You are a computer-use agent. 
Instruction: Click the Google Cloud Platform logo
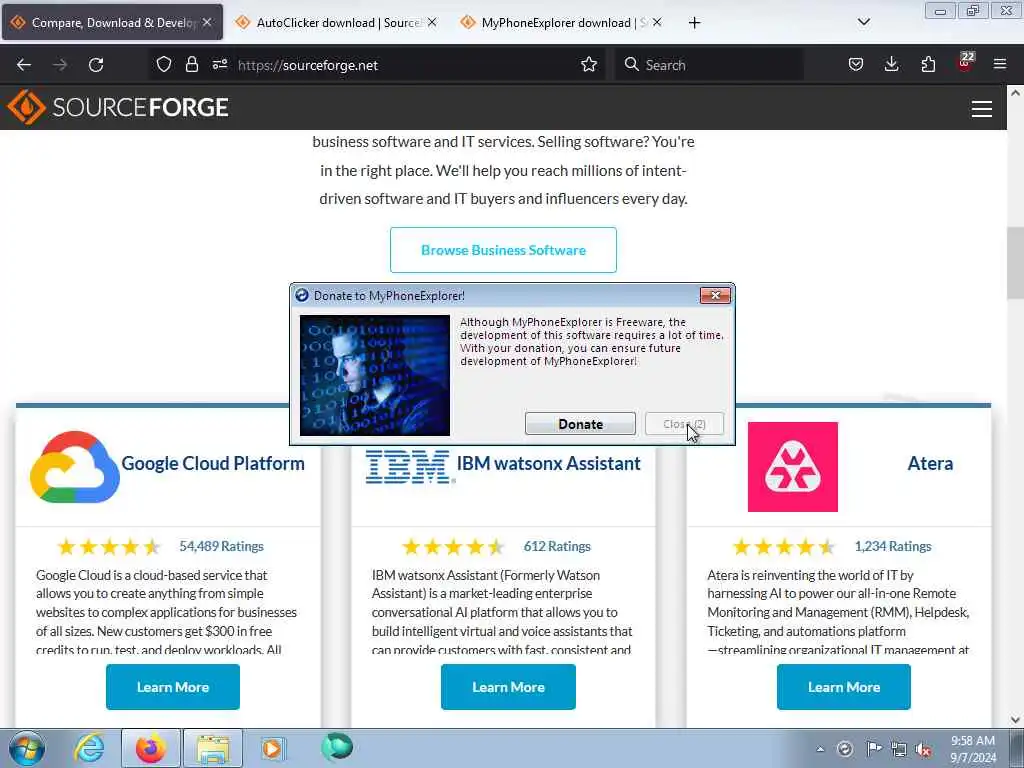click(x=74, y=466)
